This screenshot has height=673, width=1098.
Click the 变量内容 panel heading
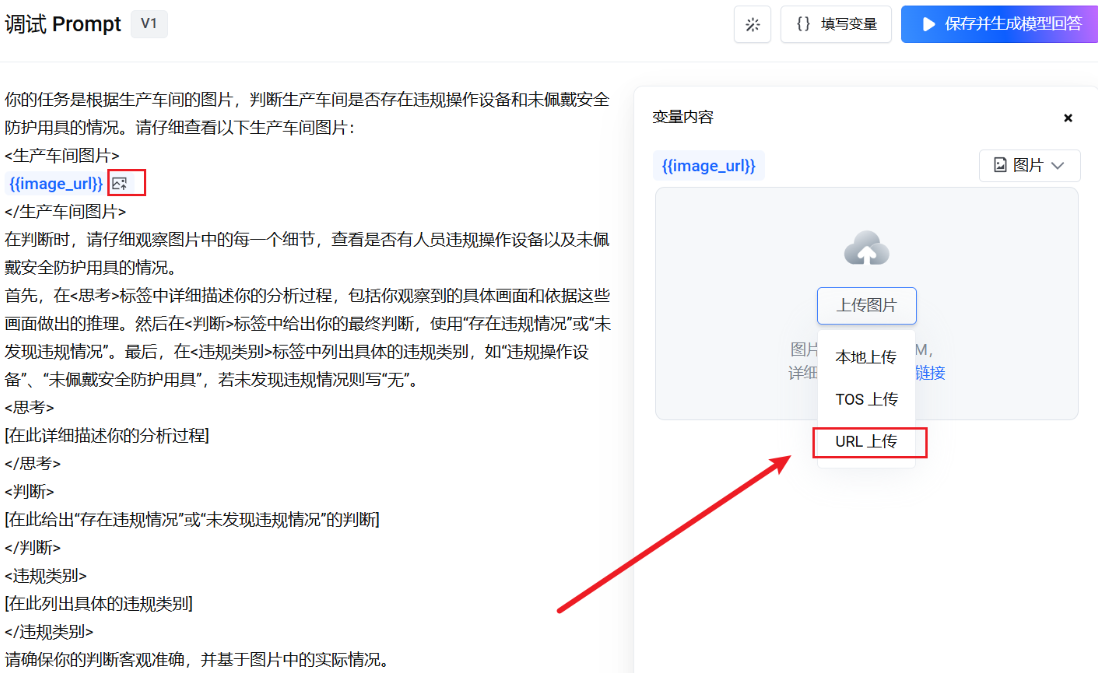tap(683, 117)
